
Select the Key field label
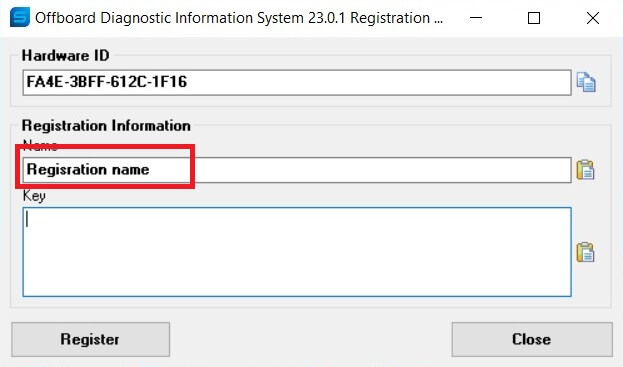[x=34, y=196]
